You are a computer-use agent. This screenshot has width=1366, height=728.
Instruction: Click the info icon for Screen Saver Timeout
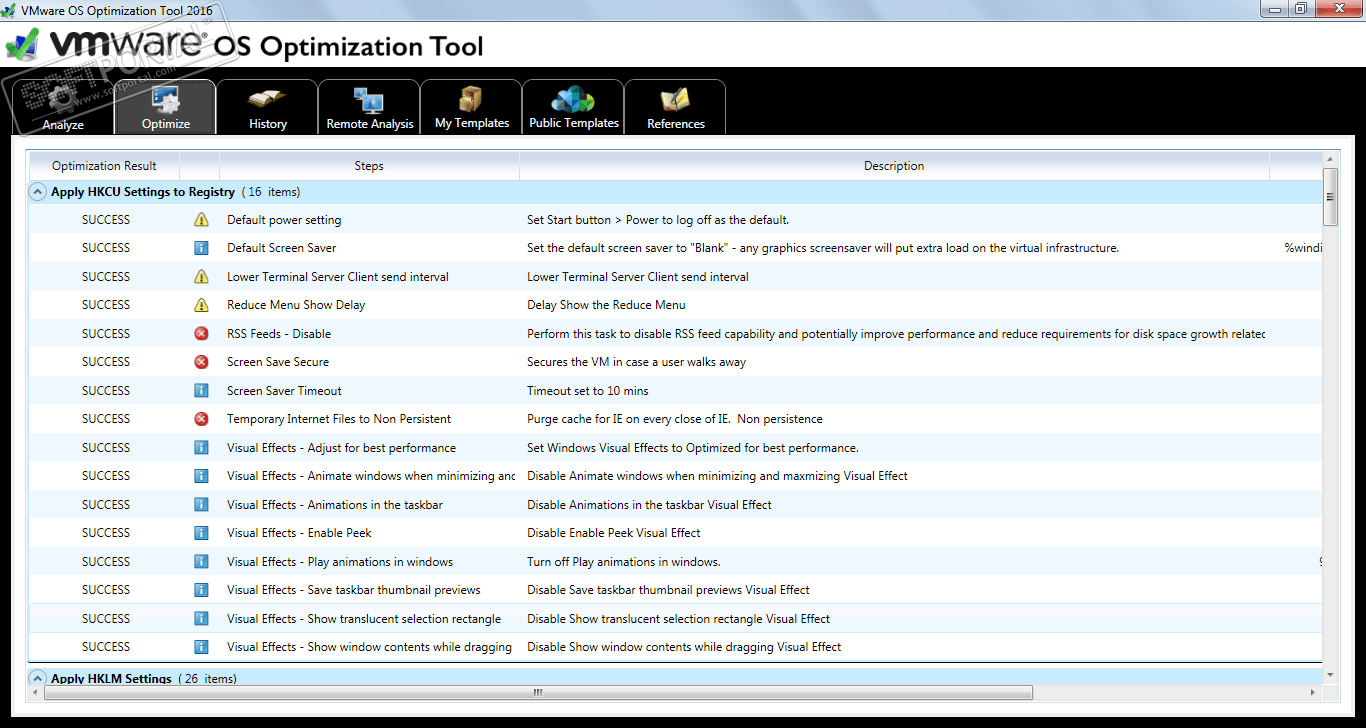(201, 391)
